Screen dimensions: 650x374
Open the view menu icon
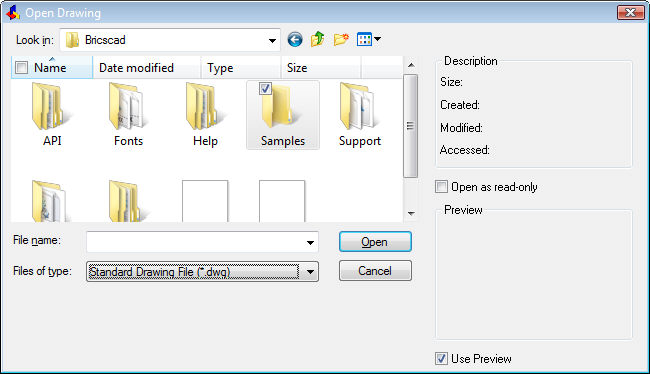(369, 39)
